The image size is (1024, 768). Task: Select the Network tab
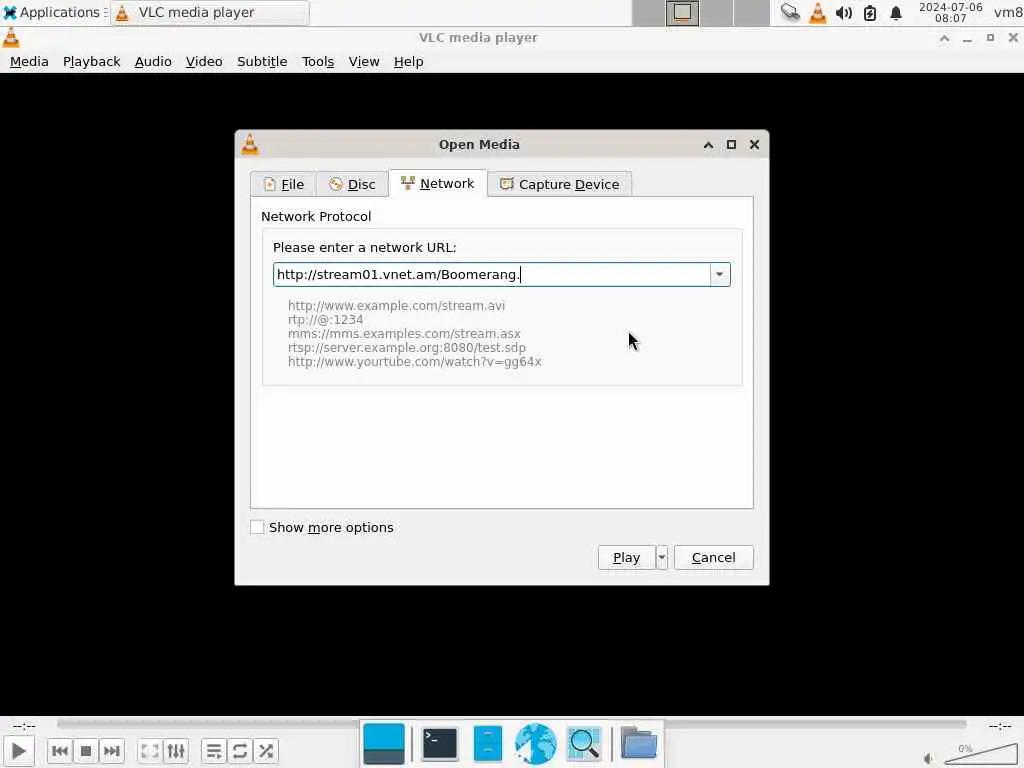[x=438, y=184]
